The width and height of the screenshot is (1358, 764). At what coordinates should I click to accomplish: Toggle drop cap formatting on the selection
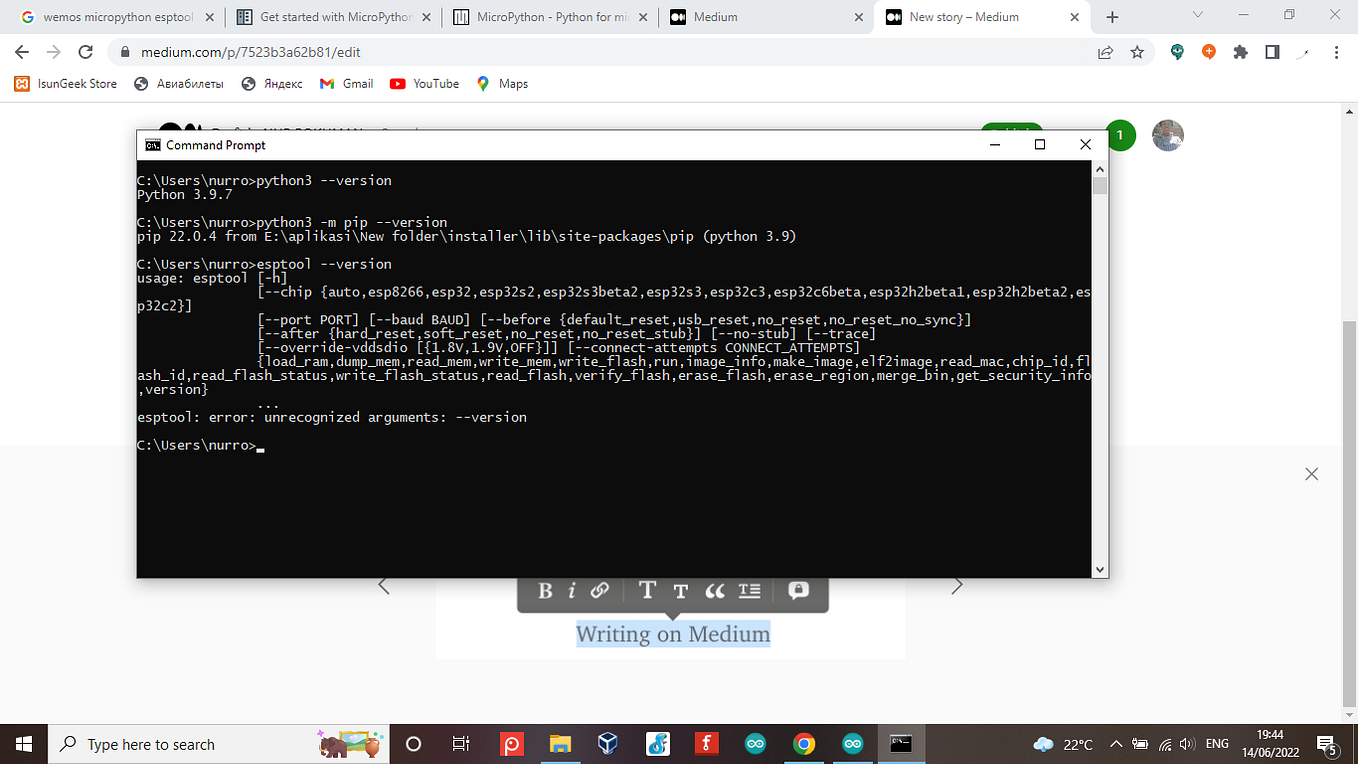pos(748,590)
